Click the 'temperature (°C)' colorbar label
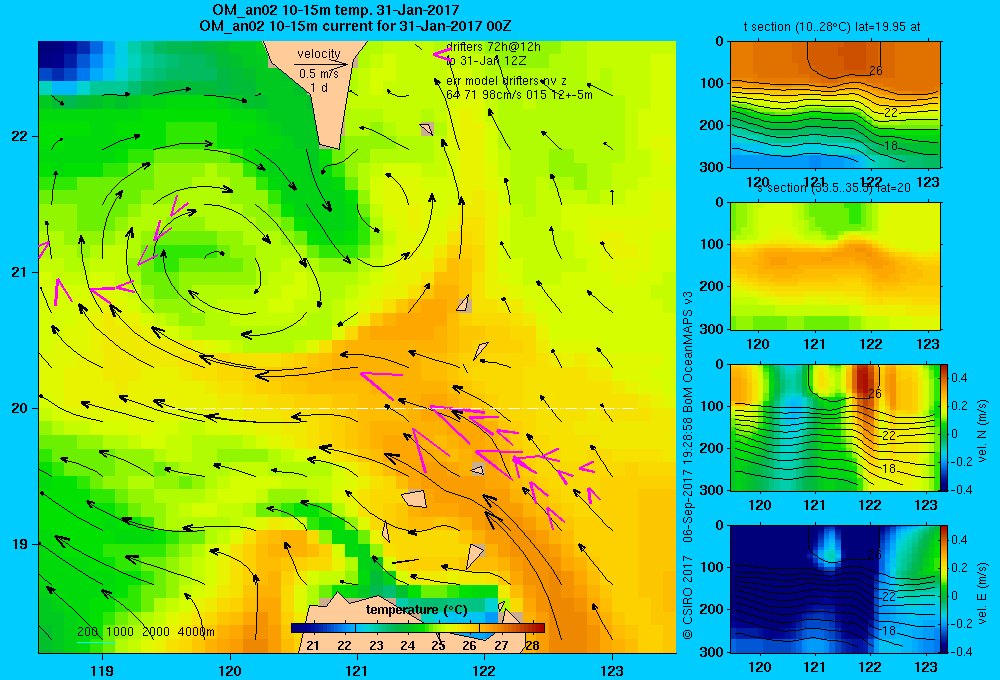The image size is (1000, 680). pyautogui.click(x=416, y=610)
